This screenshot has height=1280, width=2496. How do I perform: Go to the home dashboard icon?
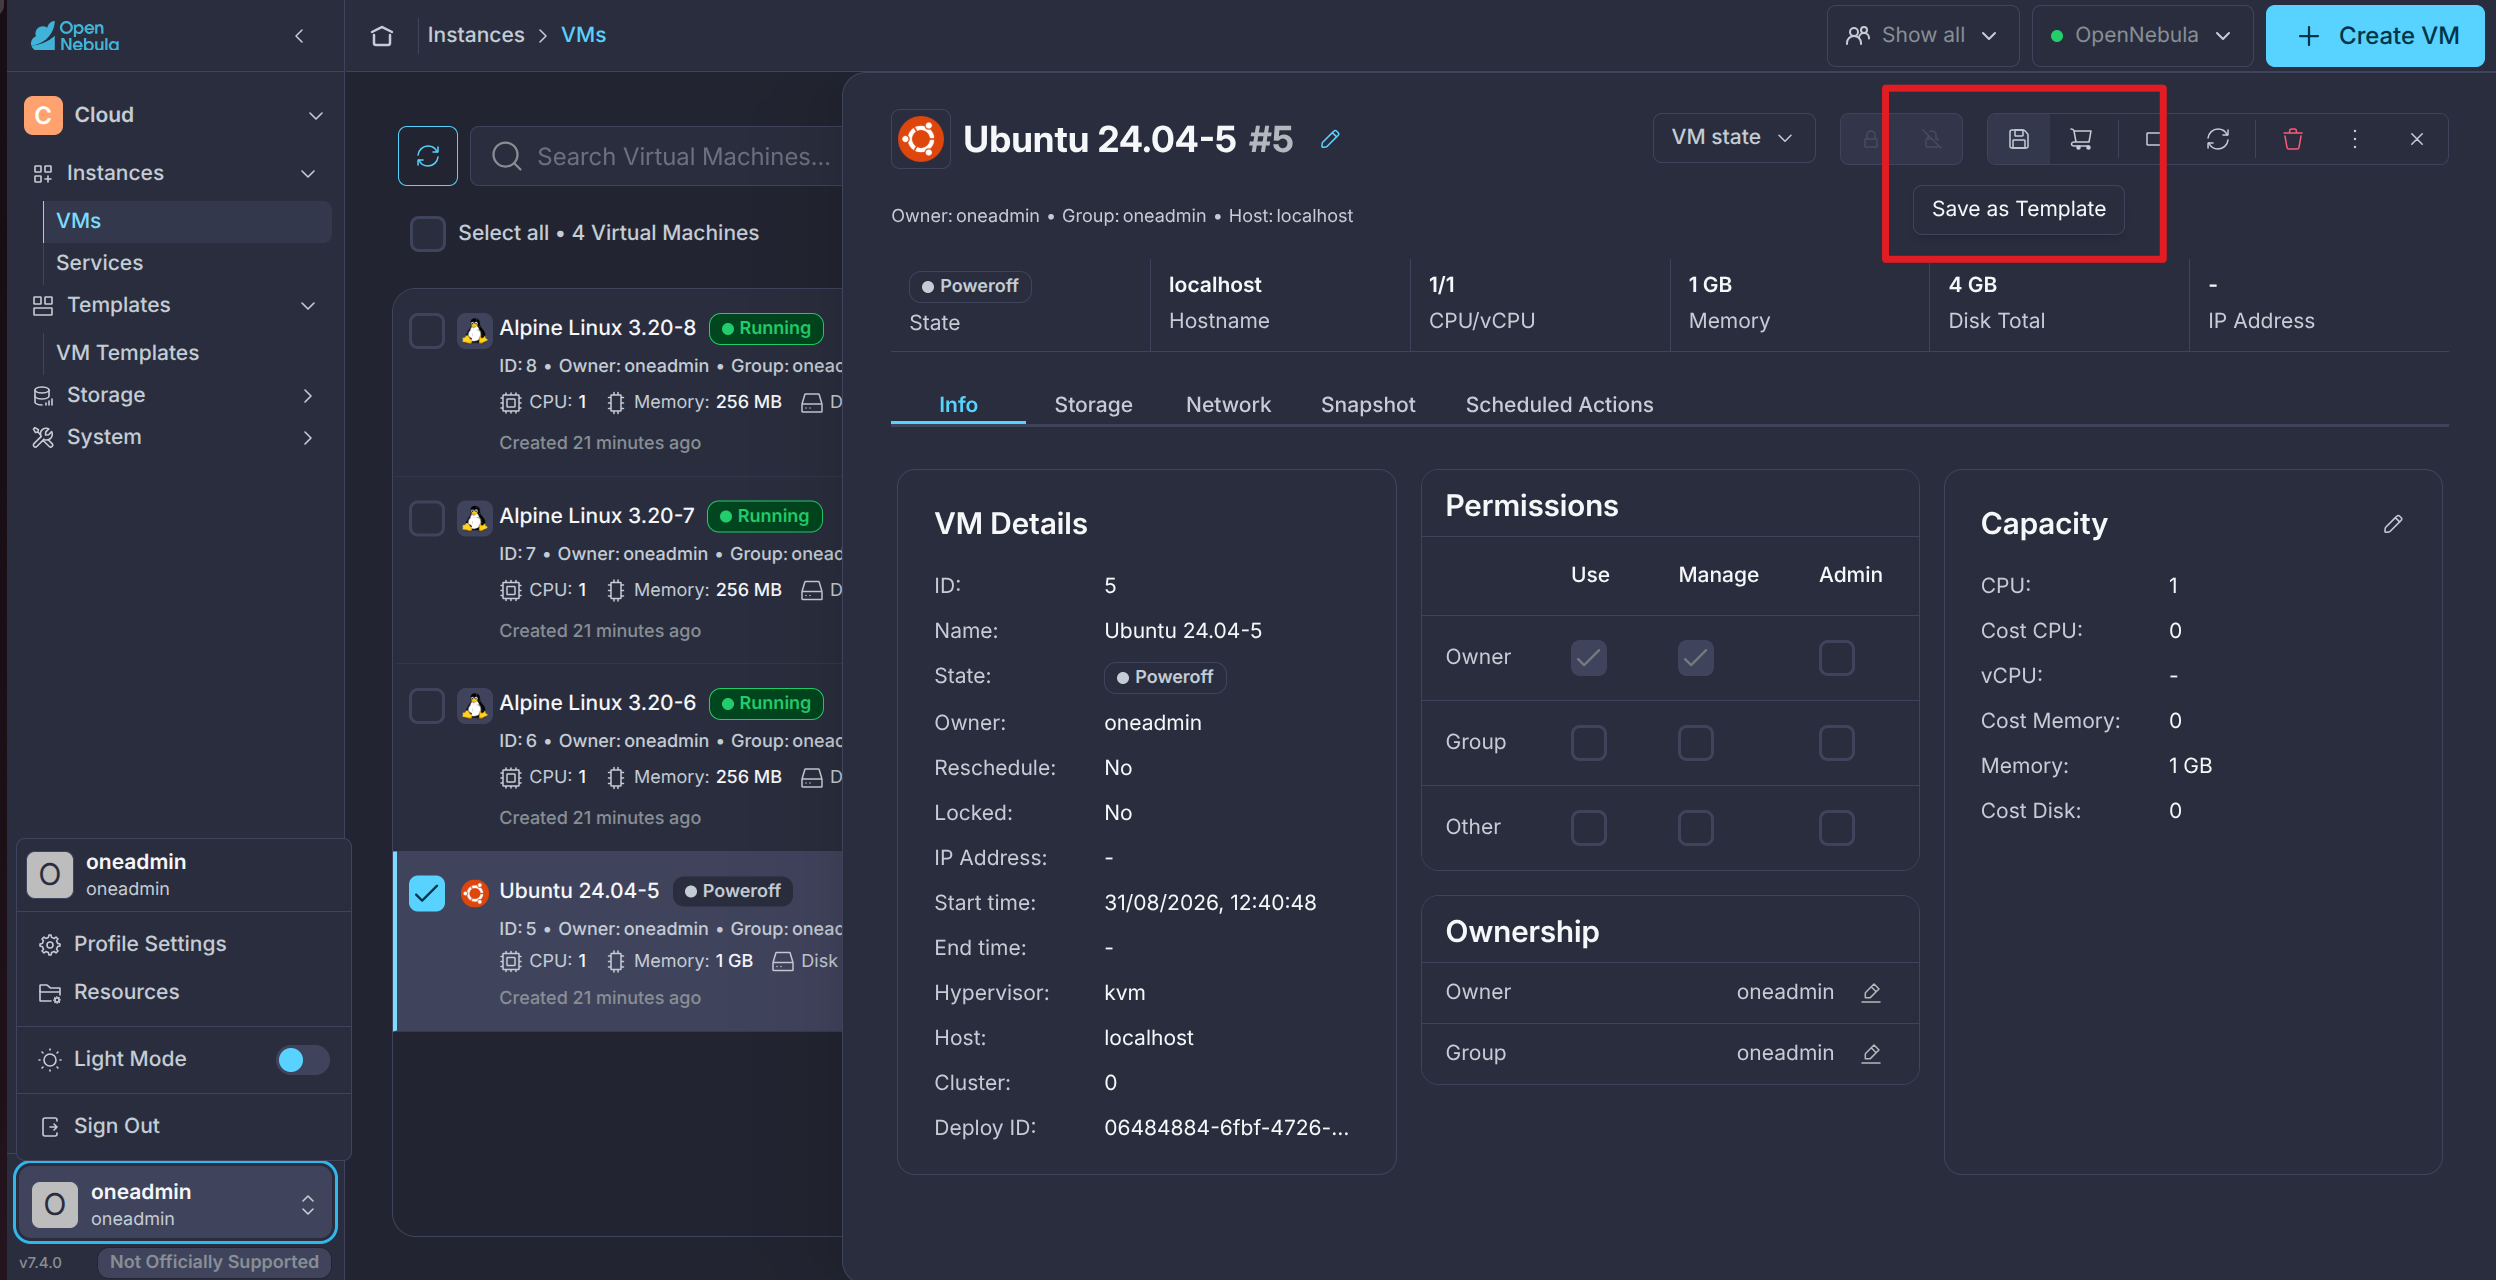click(x=382, y=36)
